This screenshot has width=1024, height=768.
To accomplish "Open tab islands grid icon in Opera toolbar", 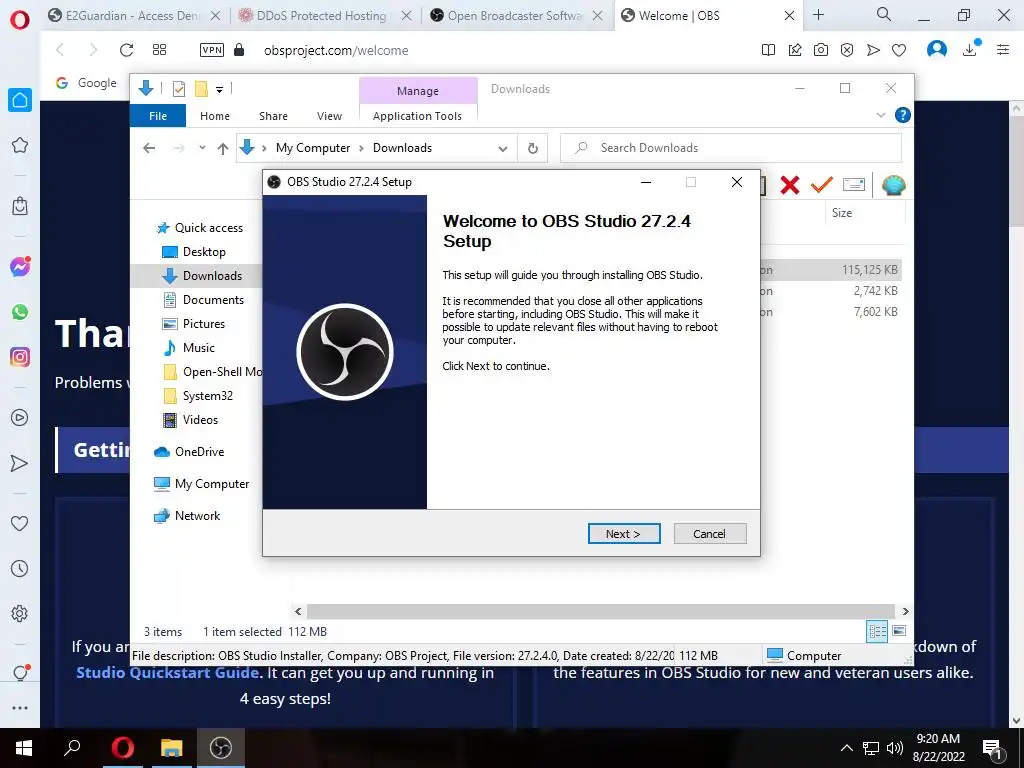I will tap(159, 50).
